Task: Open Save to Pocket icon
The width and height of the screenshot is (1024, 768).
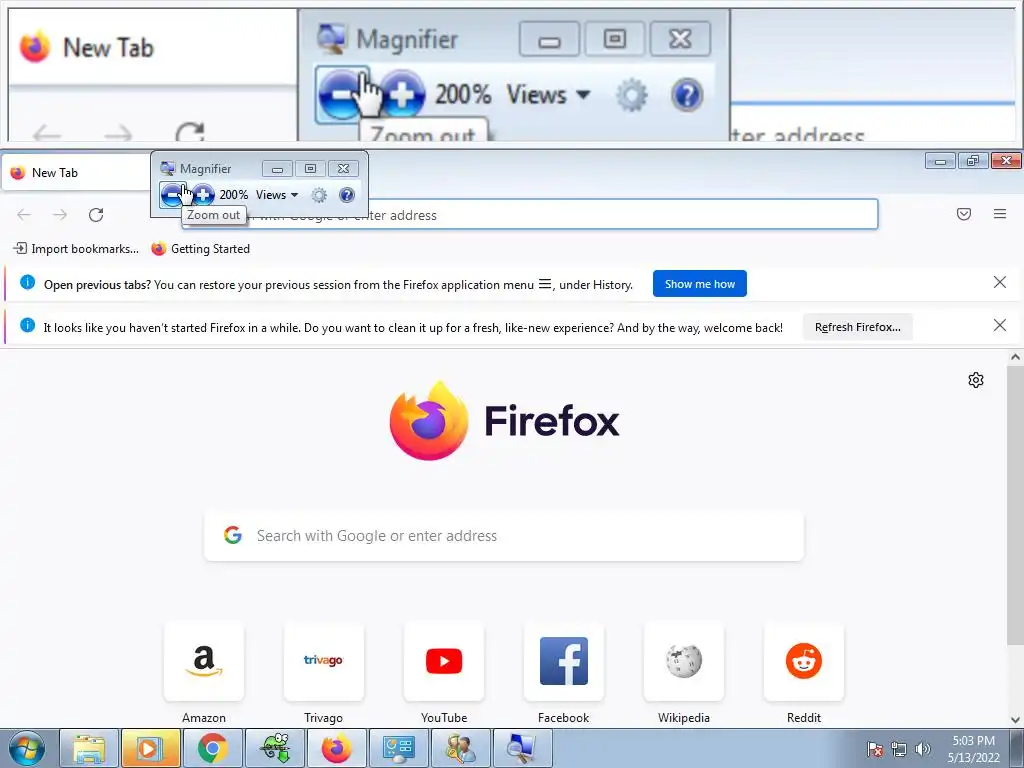Action: tap(964, 214)
